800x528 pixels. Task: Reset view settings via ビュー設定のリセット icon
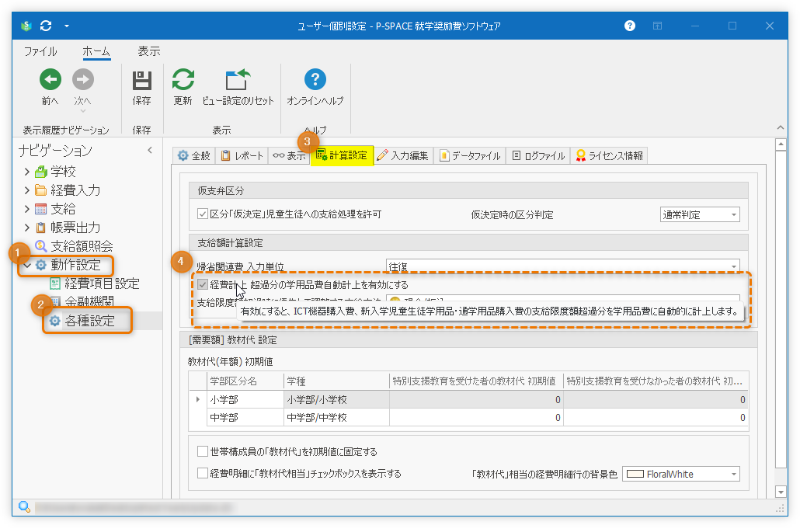pyautogui.click(x=238, y=80)
